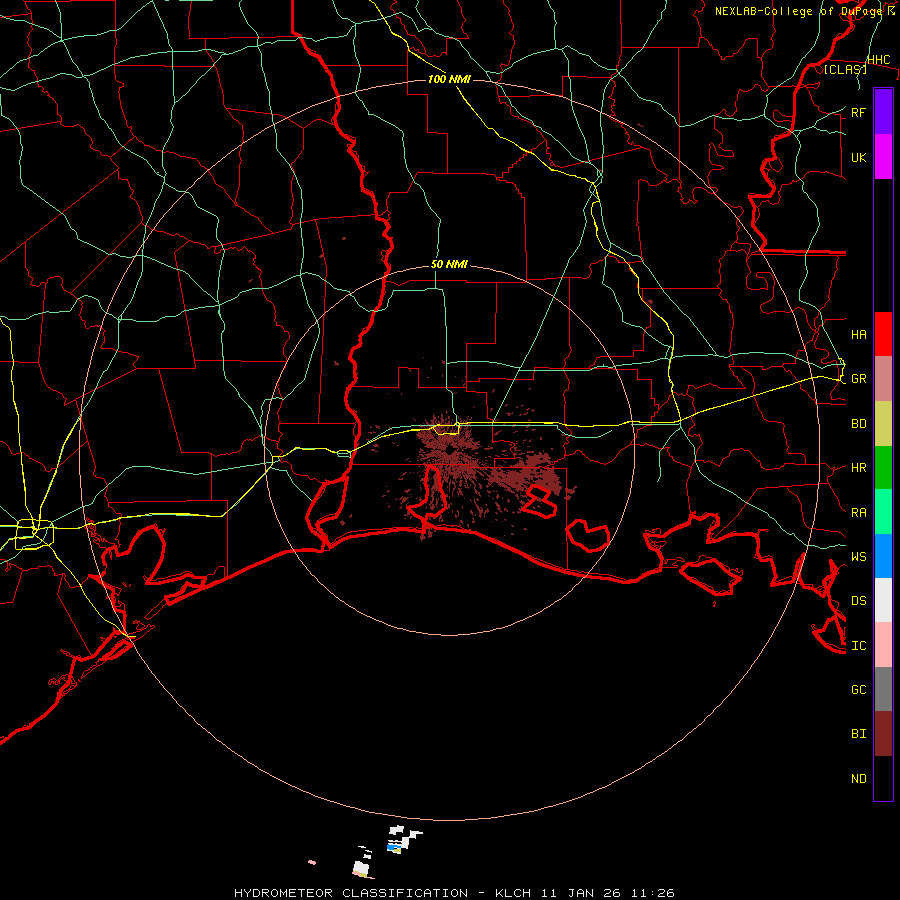Click the IC pink legend swatch
The height and width of the screenshot is (900, 900).
pyautogui.click(x=883, y=645)
